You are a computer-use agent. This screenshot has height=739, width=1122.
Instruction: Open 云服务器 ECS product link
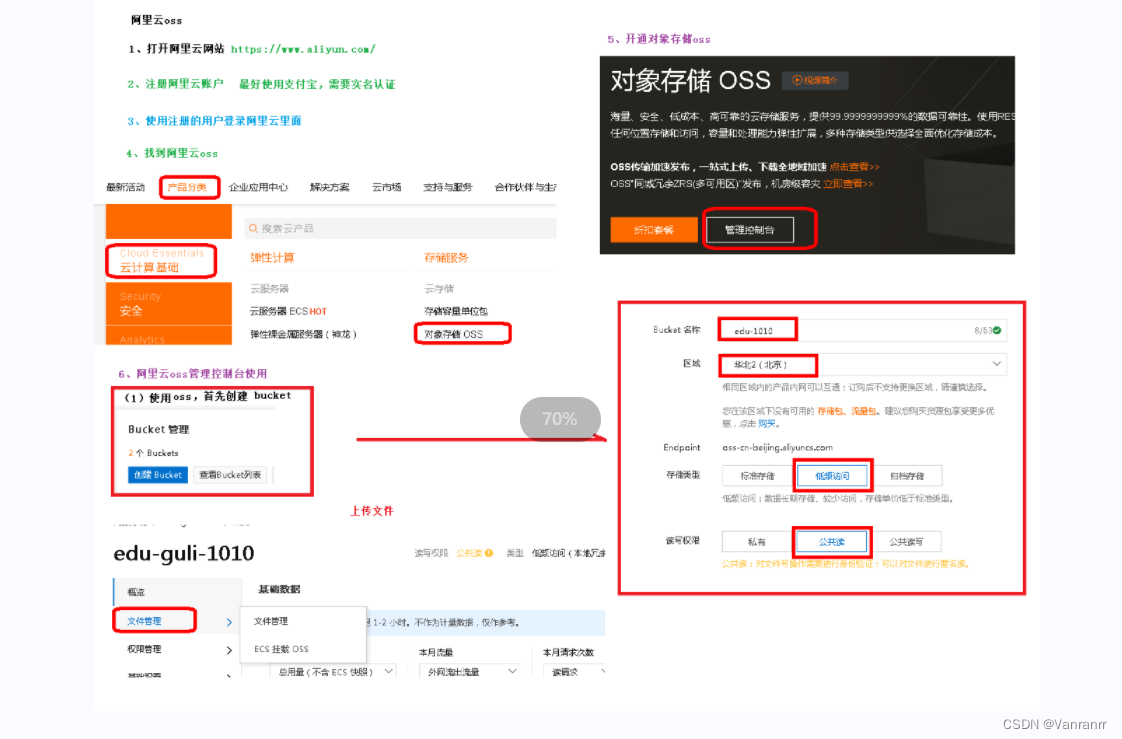click(x=288, y=311)
